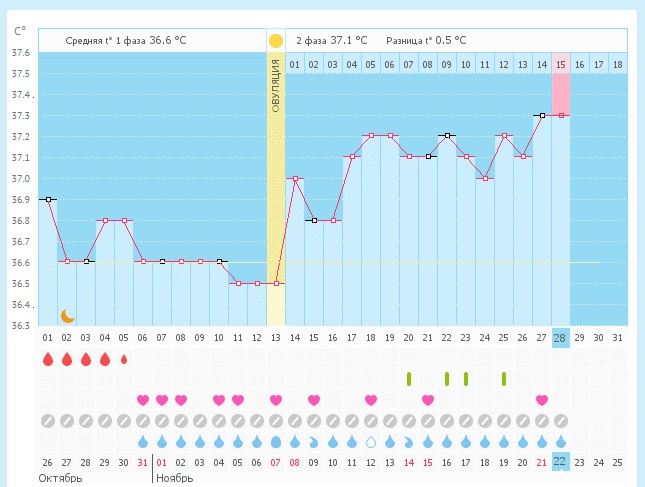Click the empty outlined water drop on day 18
Viewport: 645px width, 487px height.
tap(371, 441)
